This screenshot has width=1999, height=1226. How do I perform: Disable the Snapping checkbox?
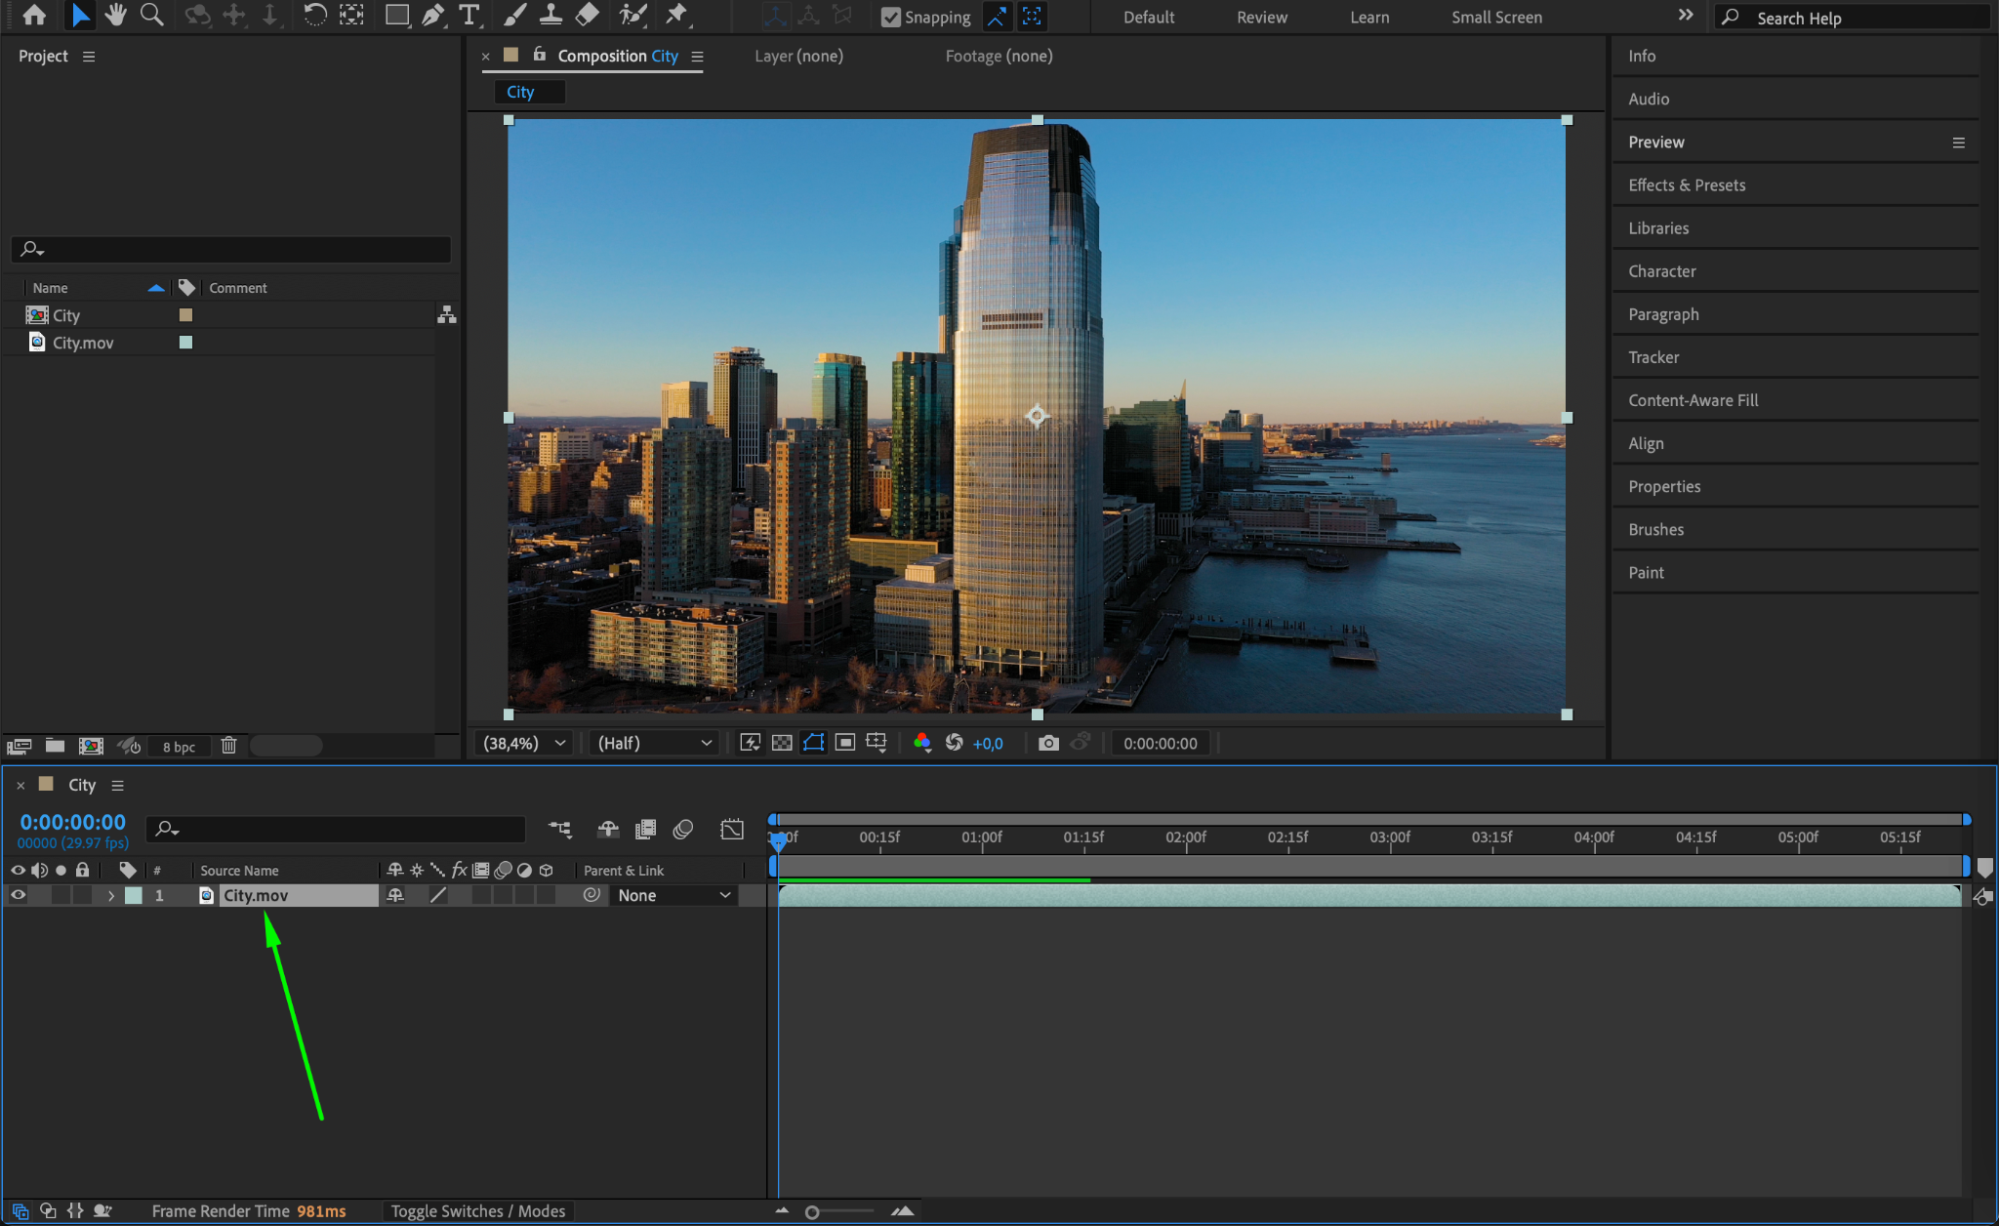(890, 17)
